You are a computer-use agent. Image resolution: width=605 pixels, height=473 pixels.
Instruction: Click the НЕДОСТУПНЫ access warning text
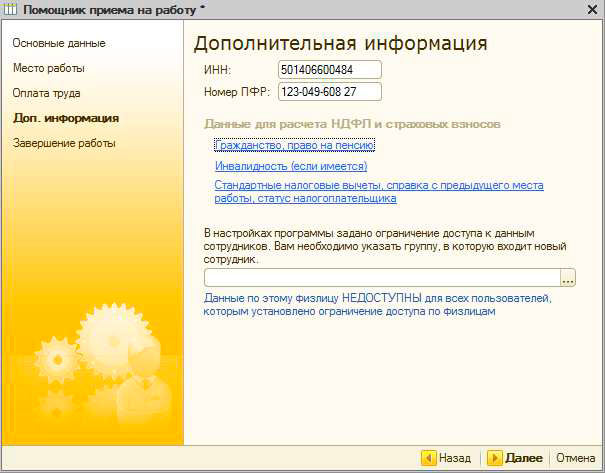pyautogui.click(x=377, y=305)
